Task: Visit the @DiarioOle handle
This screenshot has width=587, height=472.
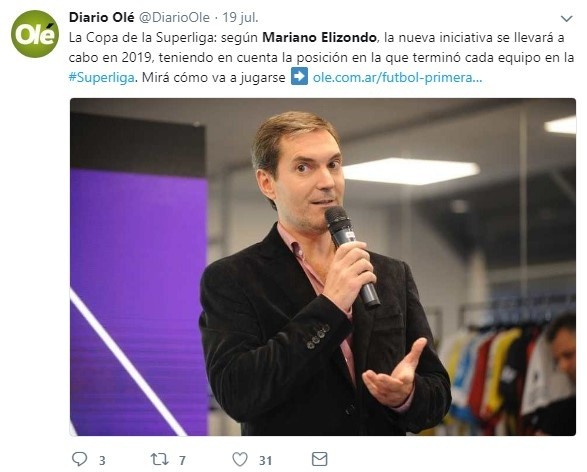Action: point(174,17)
